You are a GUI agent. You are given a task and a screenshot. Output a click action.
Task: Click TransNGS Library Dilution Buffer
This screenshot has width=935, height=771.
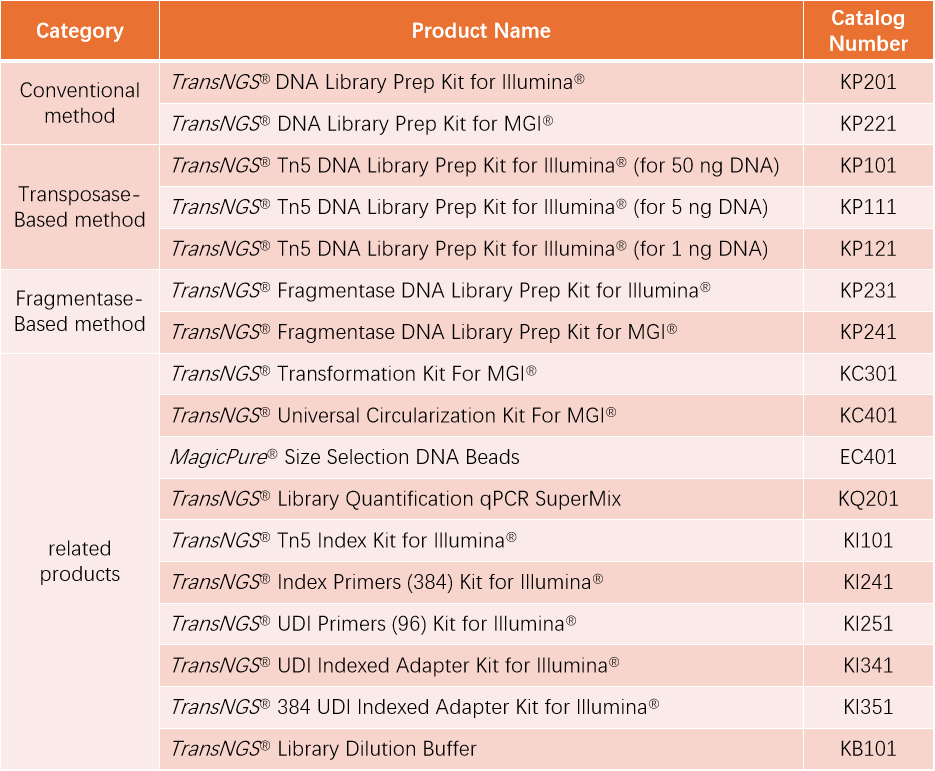point(324,749)
